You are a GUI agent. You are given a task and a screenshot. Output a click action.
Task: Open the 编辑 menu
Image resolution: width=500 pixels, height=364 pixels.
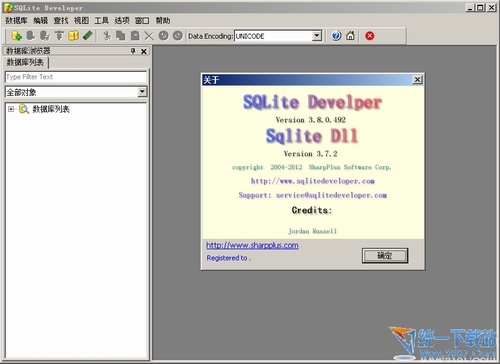click(x=40, y=21)
